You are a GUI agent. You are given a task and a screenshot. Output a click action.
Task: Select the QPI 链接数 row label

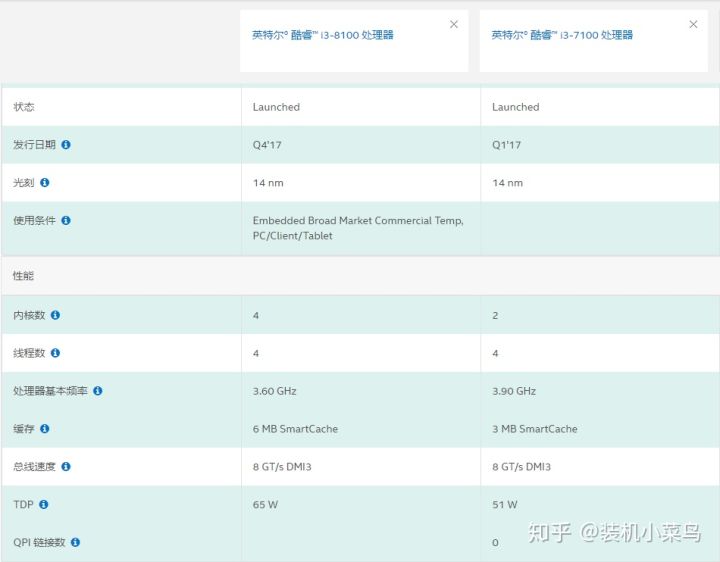(39, 542)
